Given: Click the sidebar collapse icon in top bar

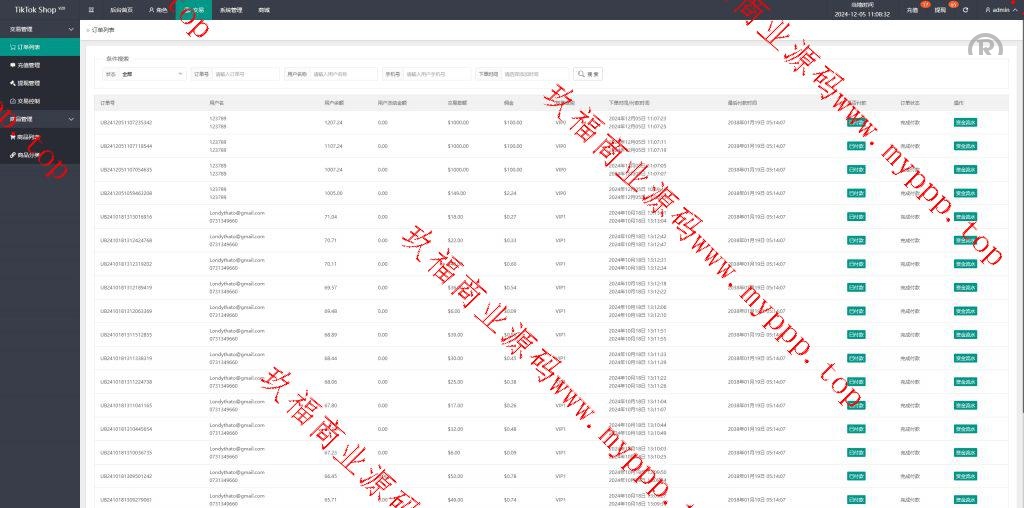Looking at the screenshot, I should click(91, 9).
